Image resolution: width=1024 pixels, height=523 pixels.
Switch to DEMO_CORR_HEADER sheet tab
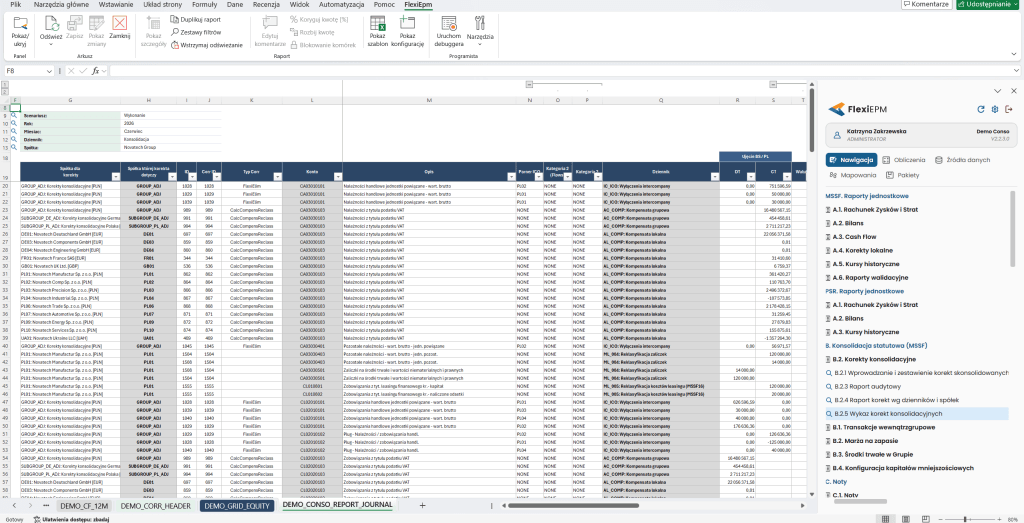tap(156, 505)
